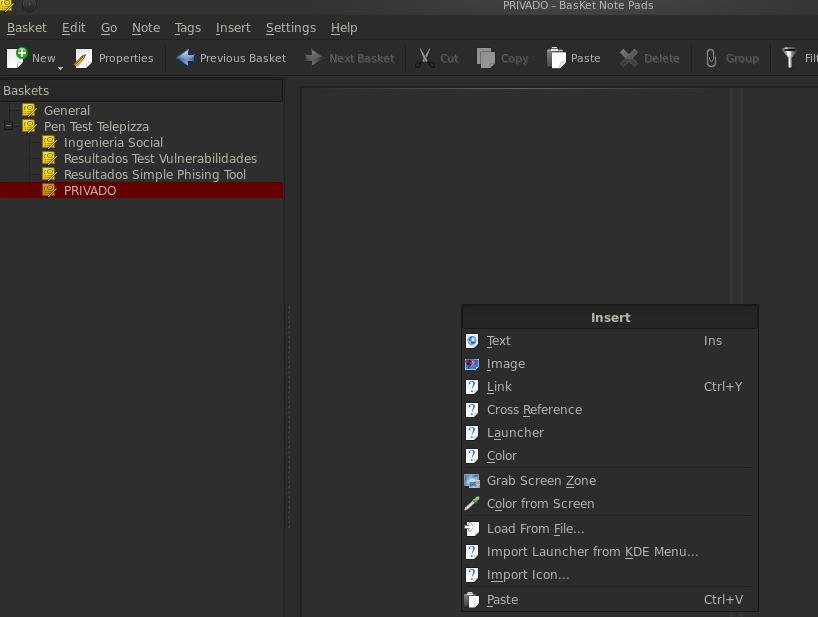
Task: Click Grab Screen Zone icon
Action: tap(472, 481)
